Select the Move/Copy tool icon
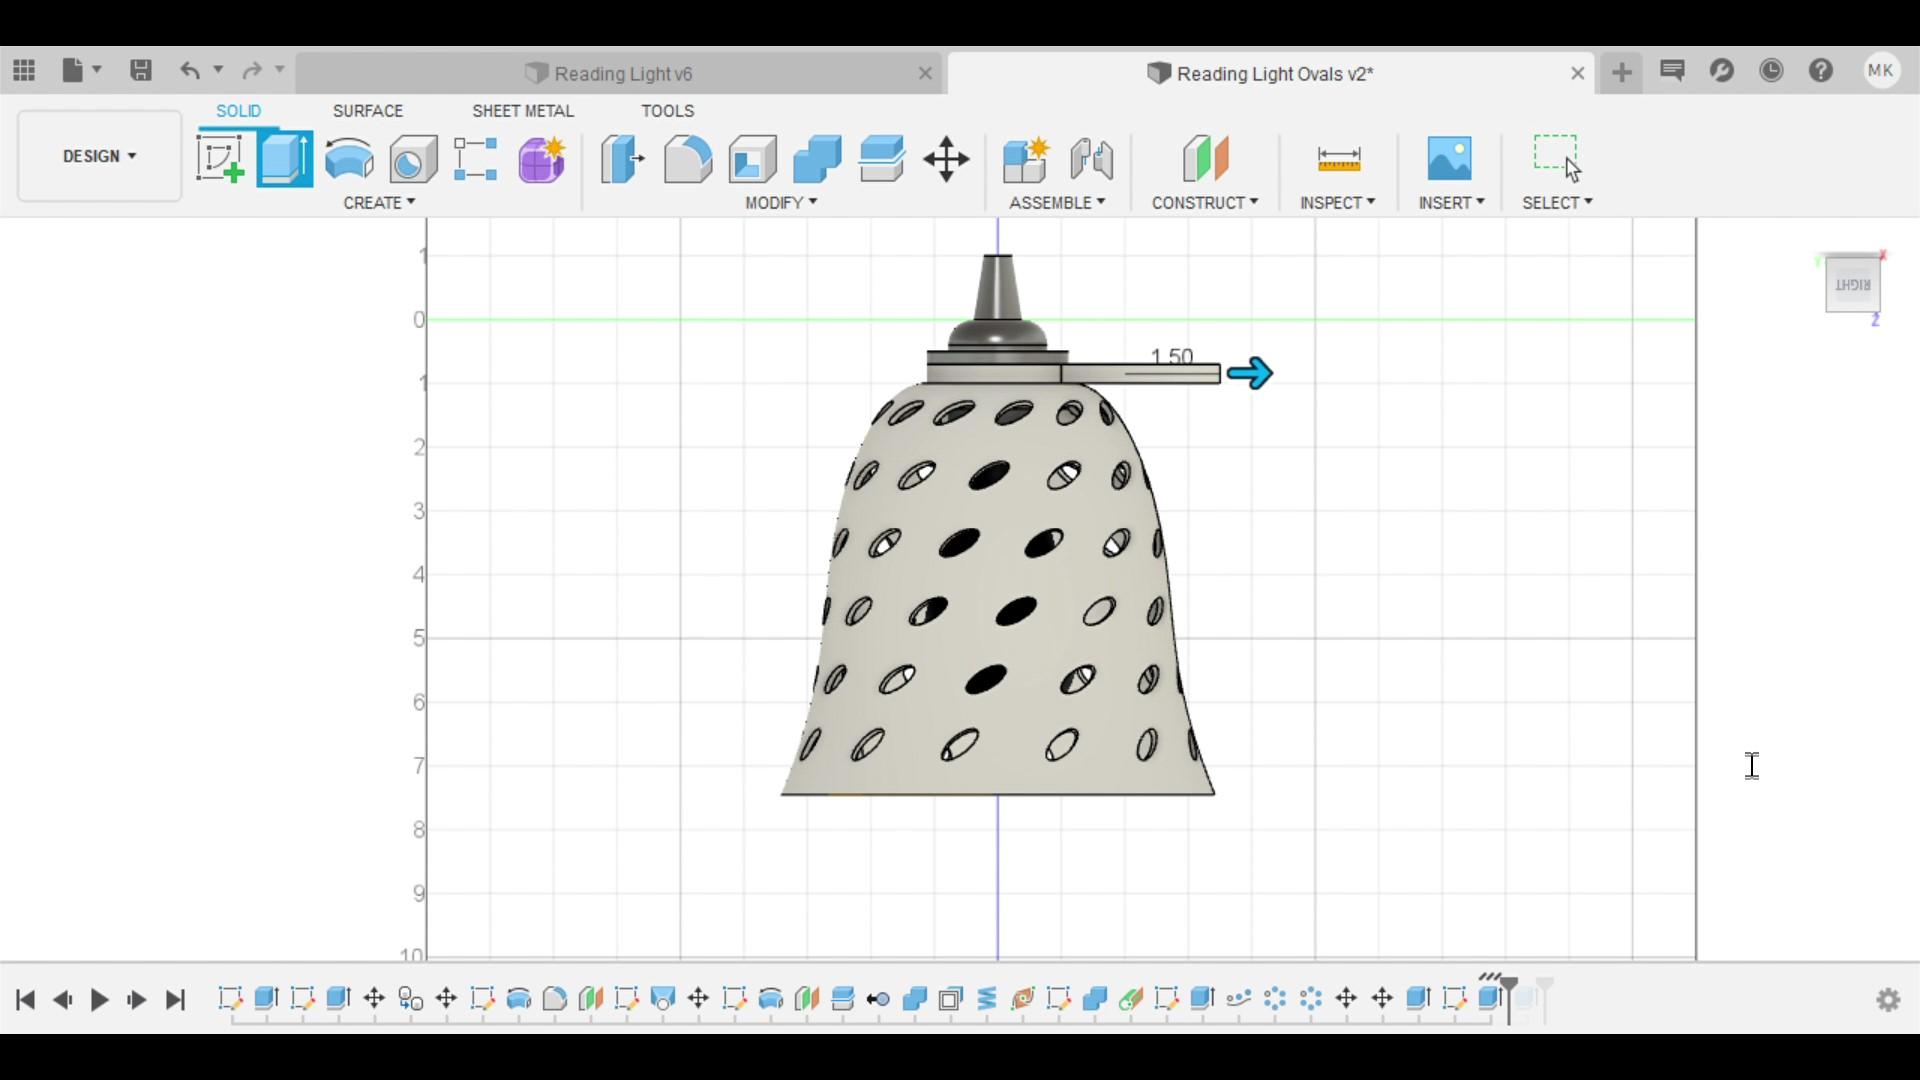The image size is (1920, 1080). (946, 159)
